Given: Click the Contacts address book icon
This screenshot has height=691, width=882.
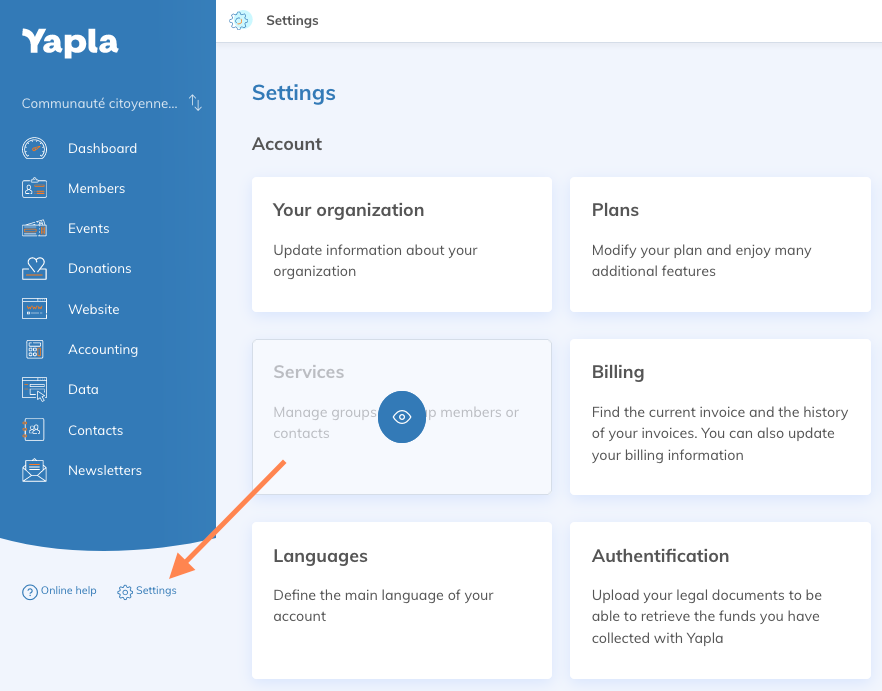Looking at the screenshot, I should [x=34, y=430].
